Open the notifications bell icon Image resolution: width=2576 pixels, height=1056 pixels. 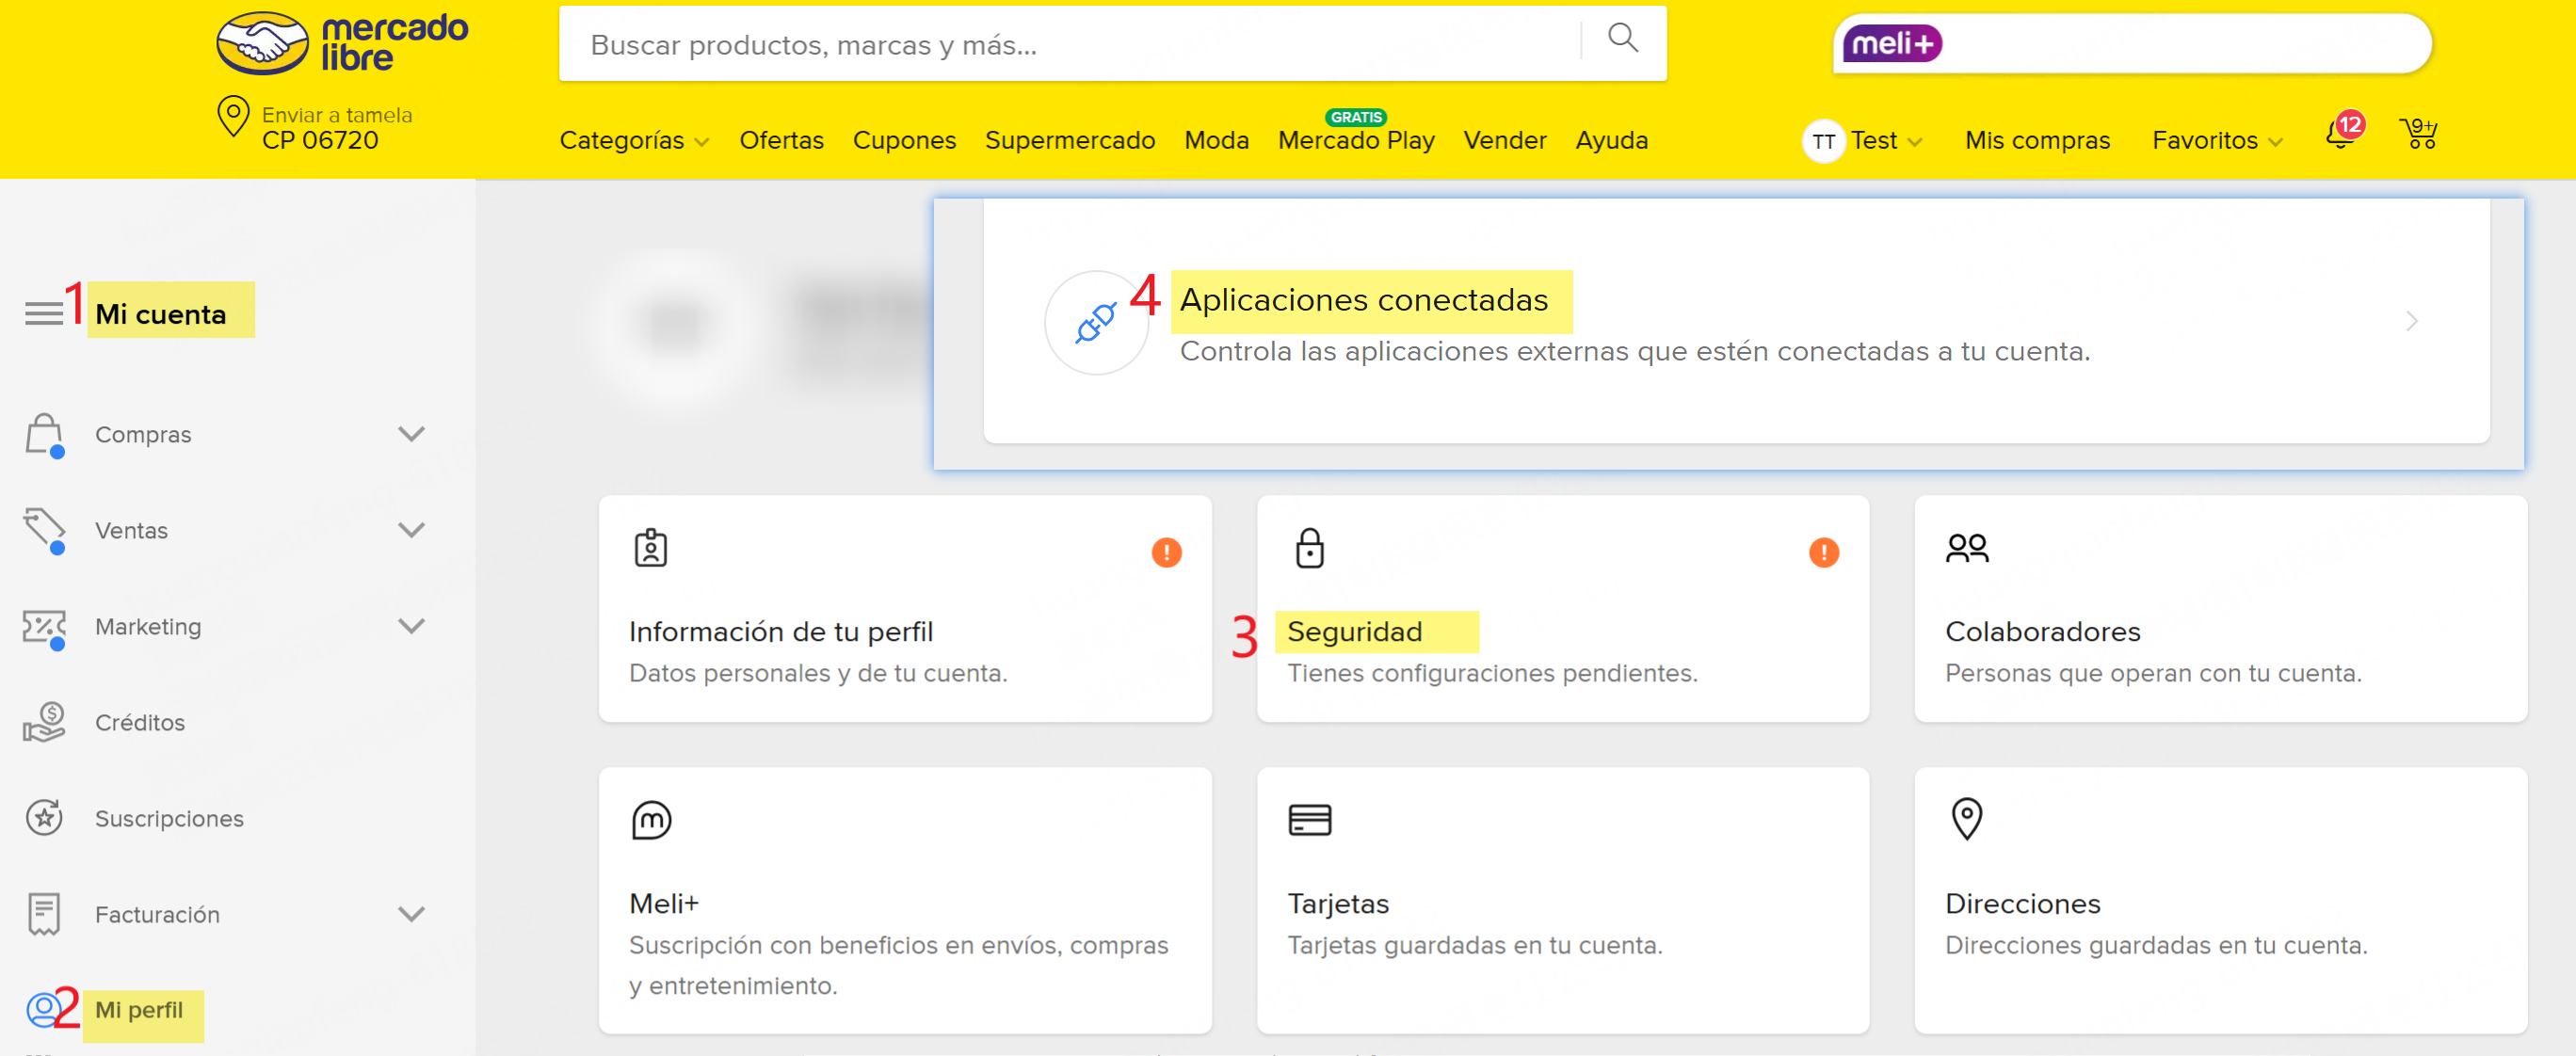(2340, 133)
